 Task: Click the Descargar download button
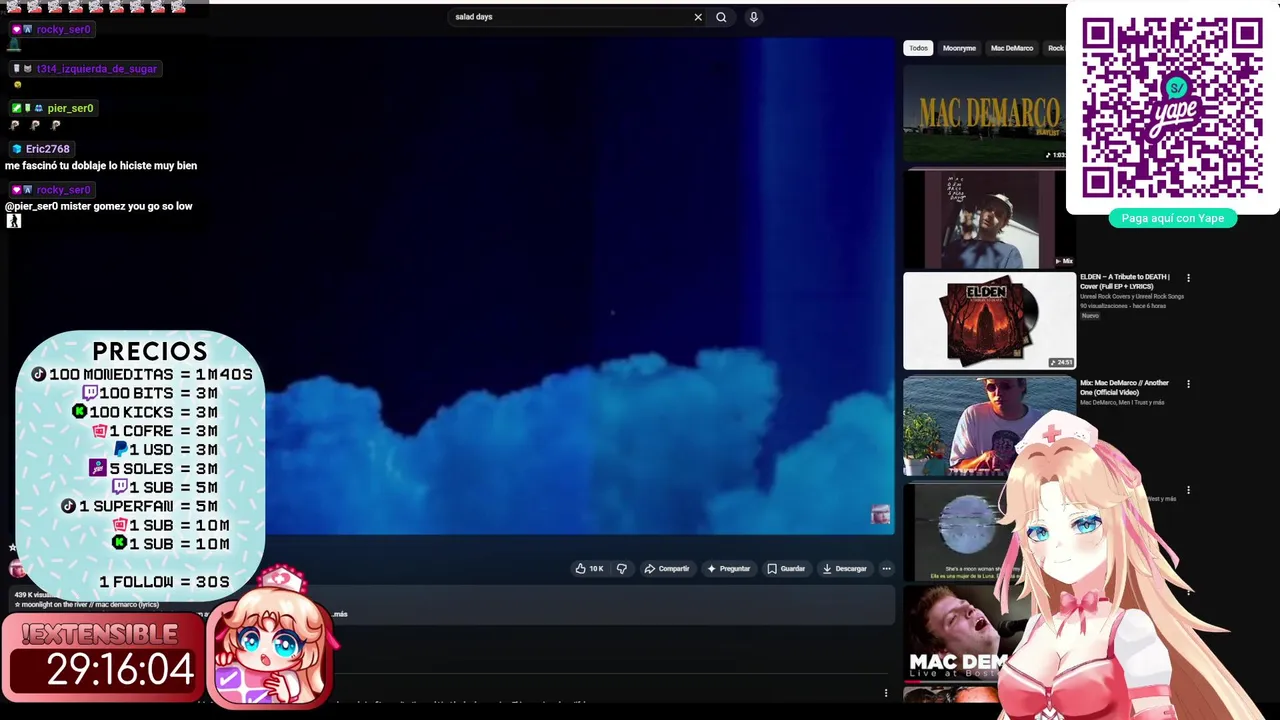pyautogui.click(x=845, y=569)
